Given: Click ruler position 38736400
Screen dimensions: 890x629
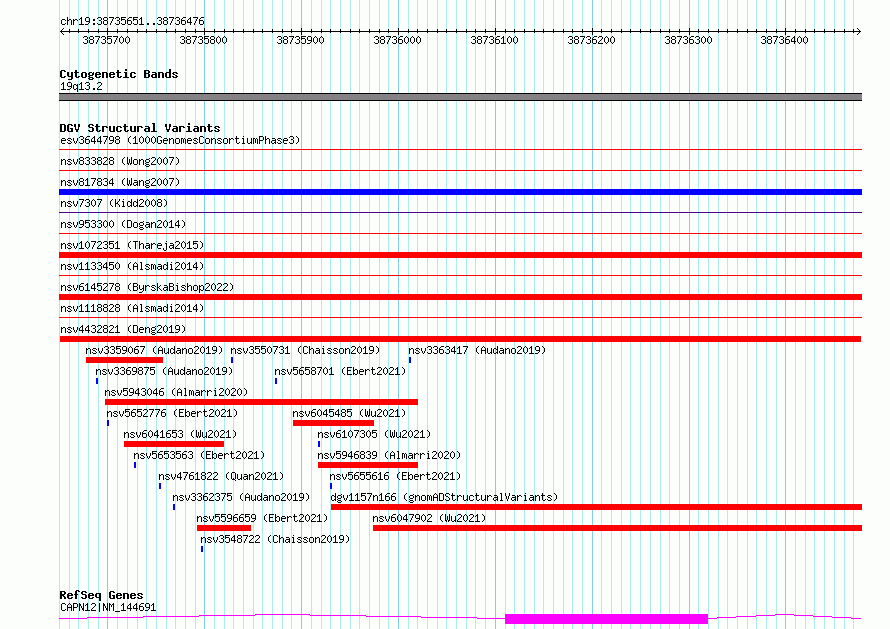Looking at the screenshot, I should 784,40.
